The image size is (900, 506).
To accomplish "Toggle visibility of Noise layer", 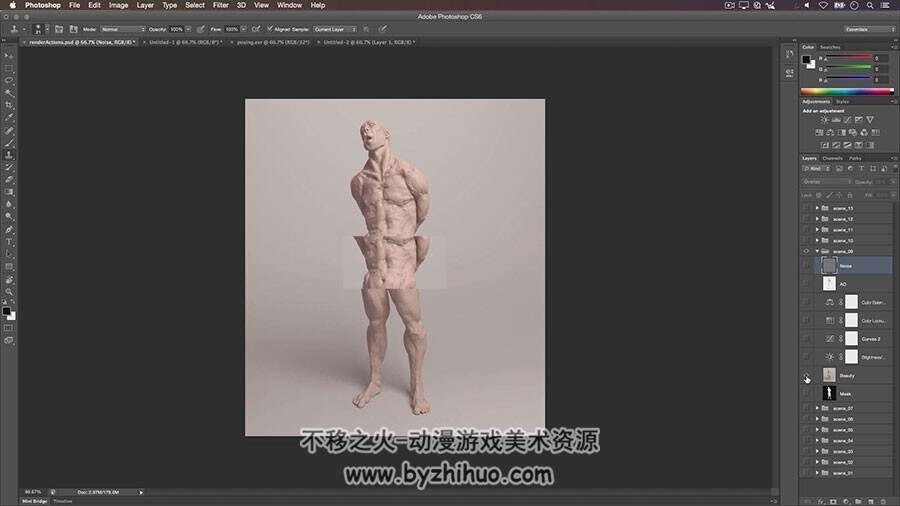I will pos(806,266).
